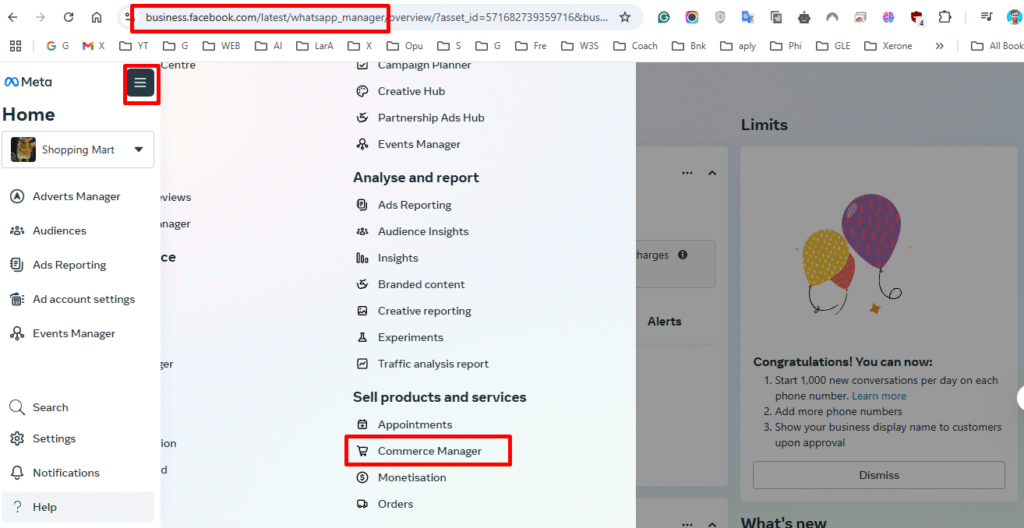This screenshot has height=528, width=1024.
Task: Click the Grammarly extension icon
Action: (664, 18)
